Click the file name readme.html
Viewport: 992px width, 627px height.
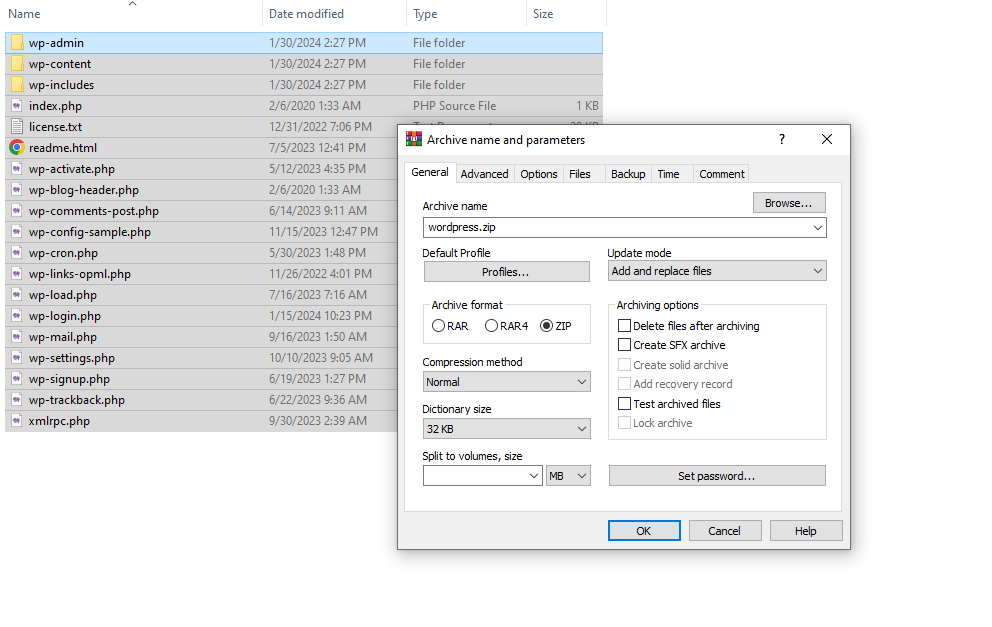[63, 147]
